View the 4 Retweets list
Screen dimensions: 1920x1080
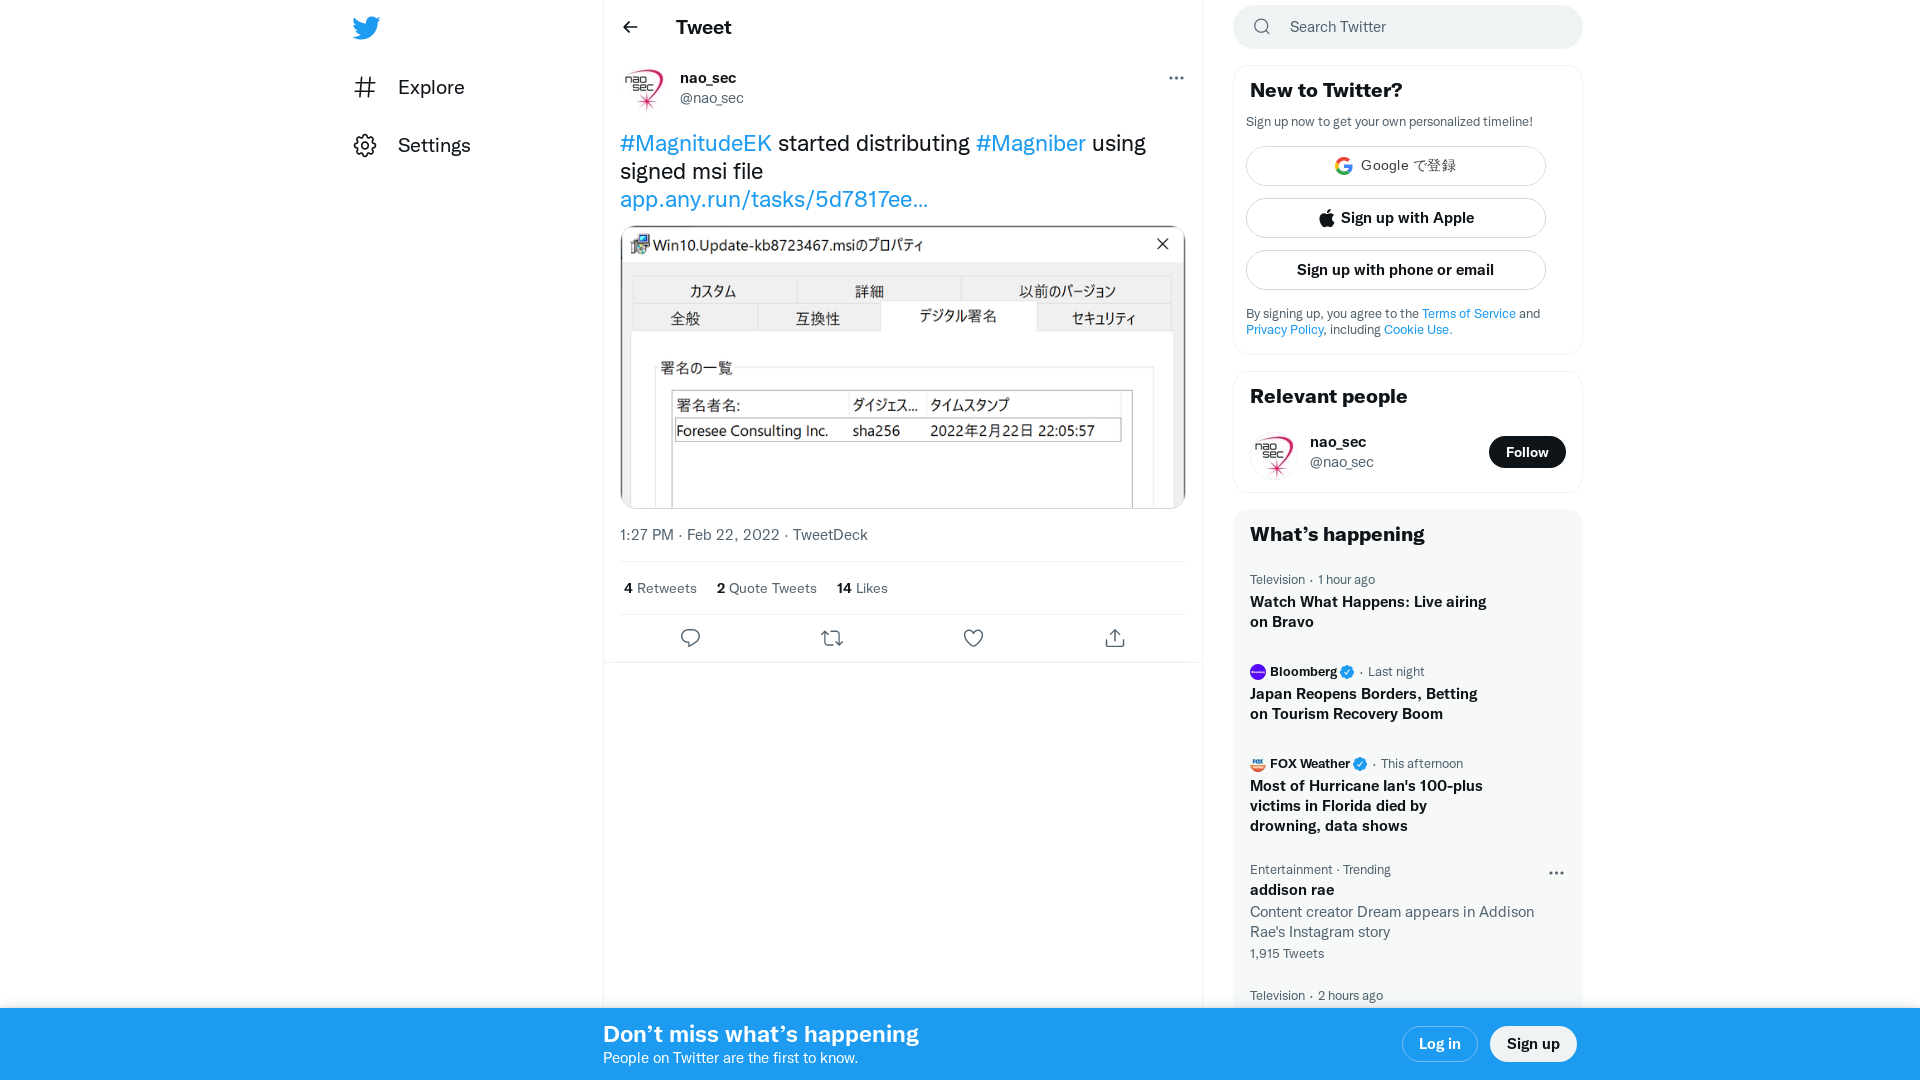660,588
